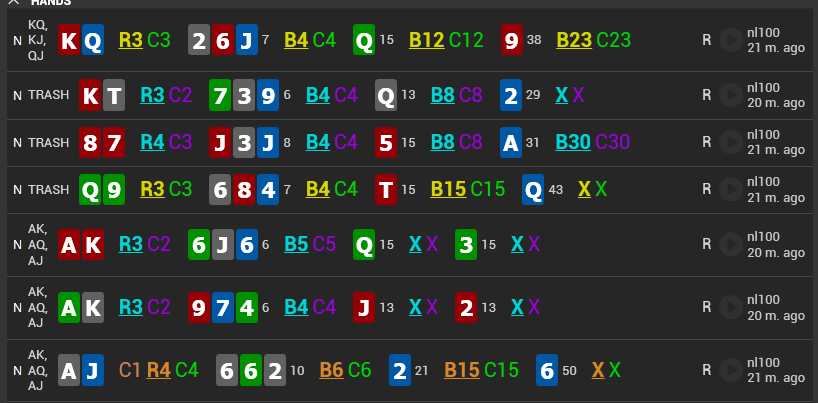Click the pot size 43 in Q 9 row

click(556, 189)
